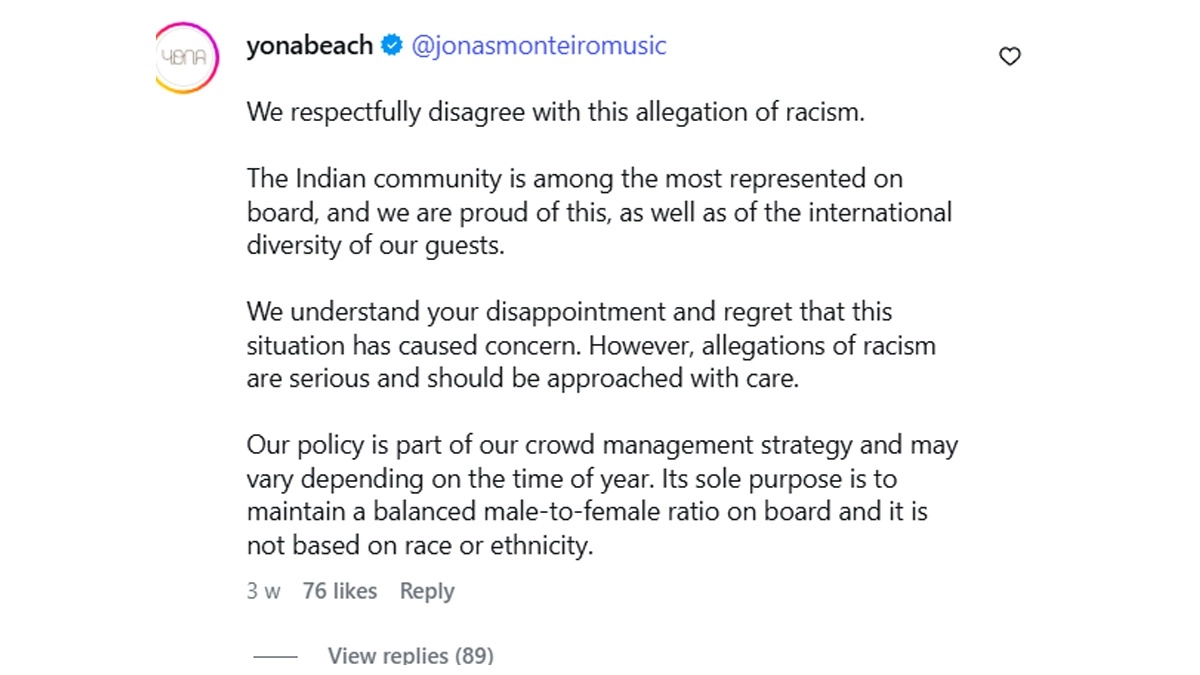Click the line "diversity of our guests."
Viewport: 1200px width, 675px height.
(x=376, y=246)
